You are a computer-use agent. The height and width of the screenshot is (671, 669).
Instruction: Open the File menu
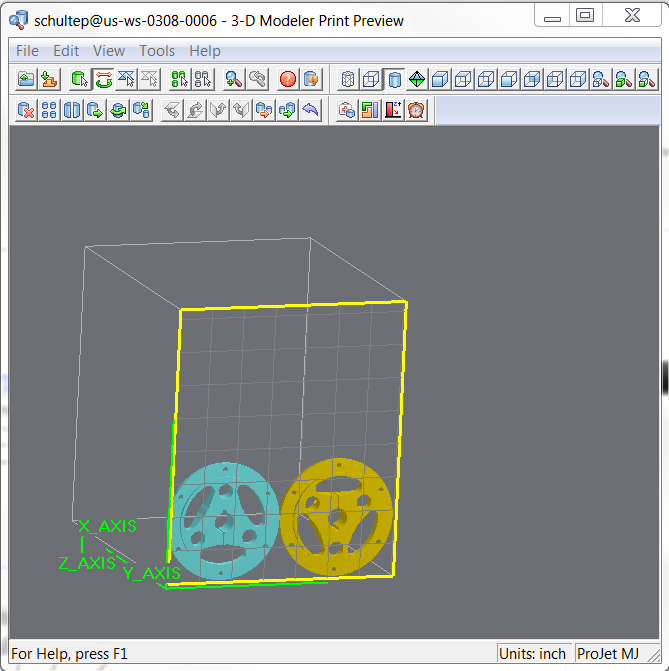click(x=28, y=50)
